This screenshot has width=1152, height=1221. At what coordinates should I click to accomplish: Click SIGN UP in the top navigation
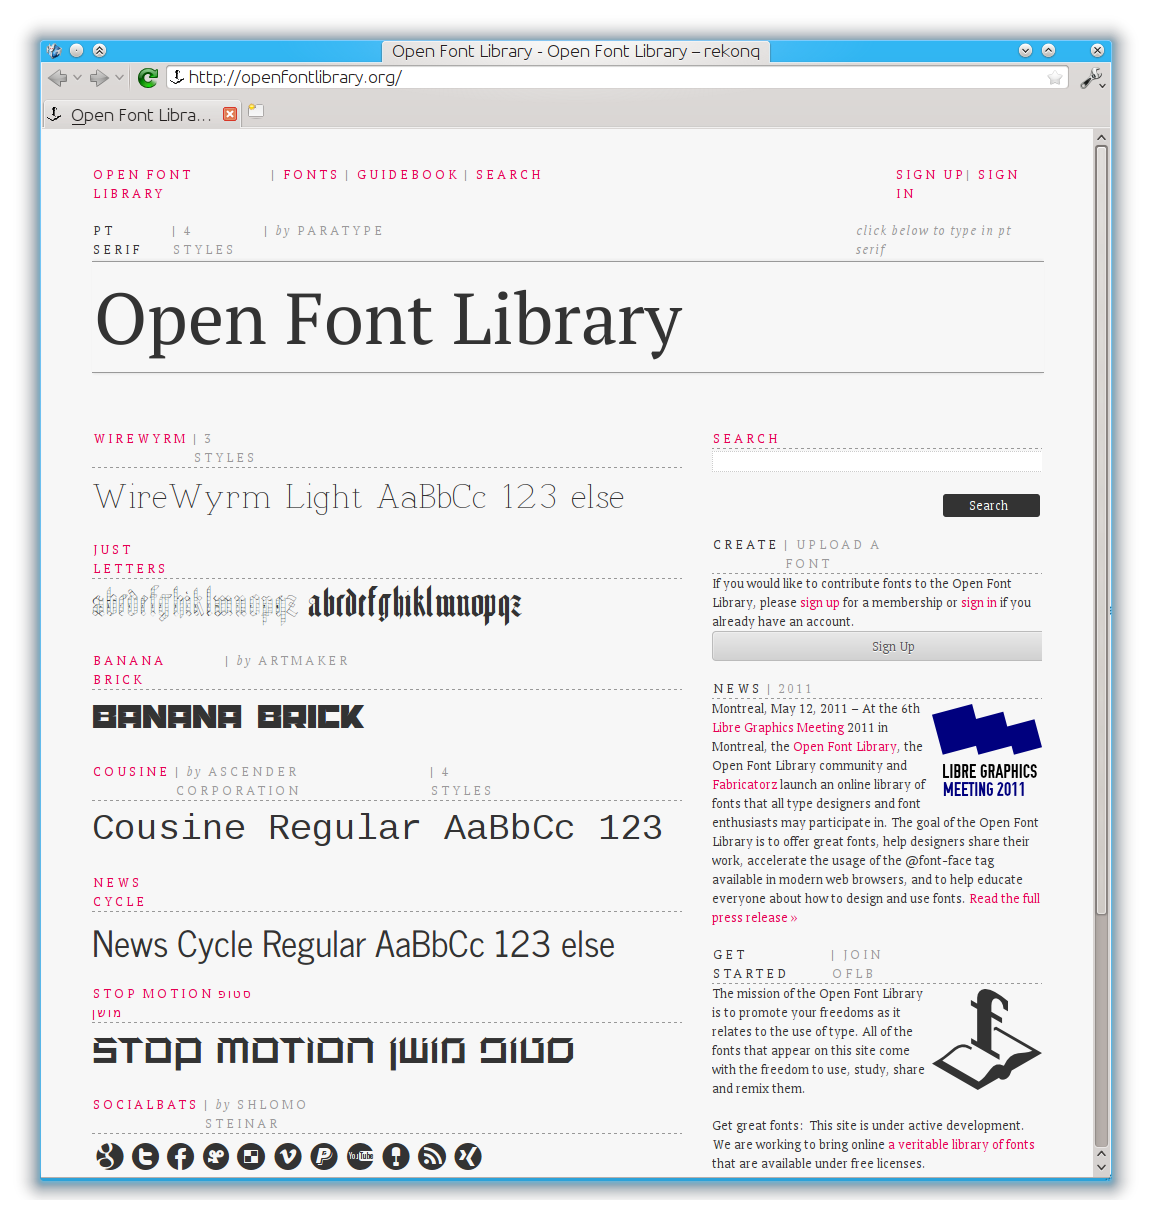click(x=929, y=175)
